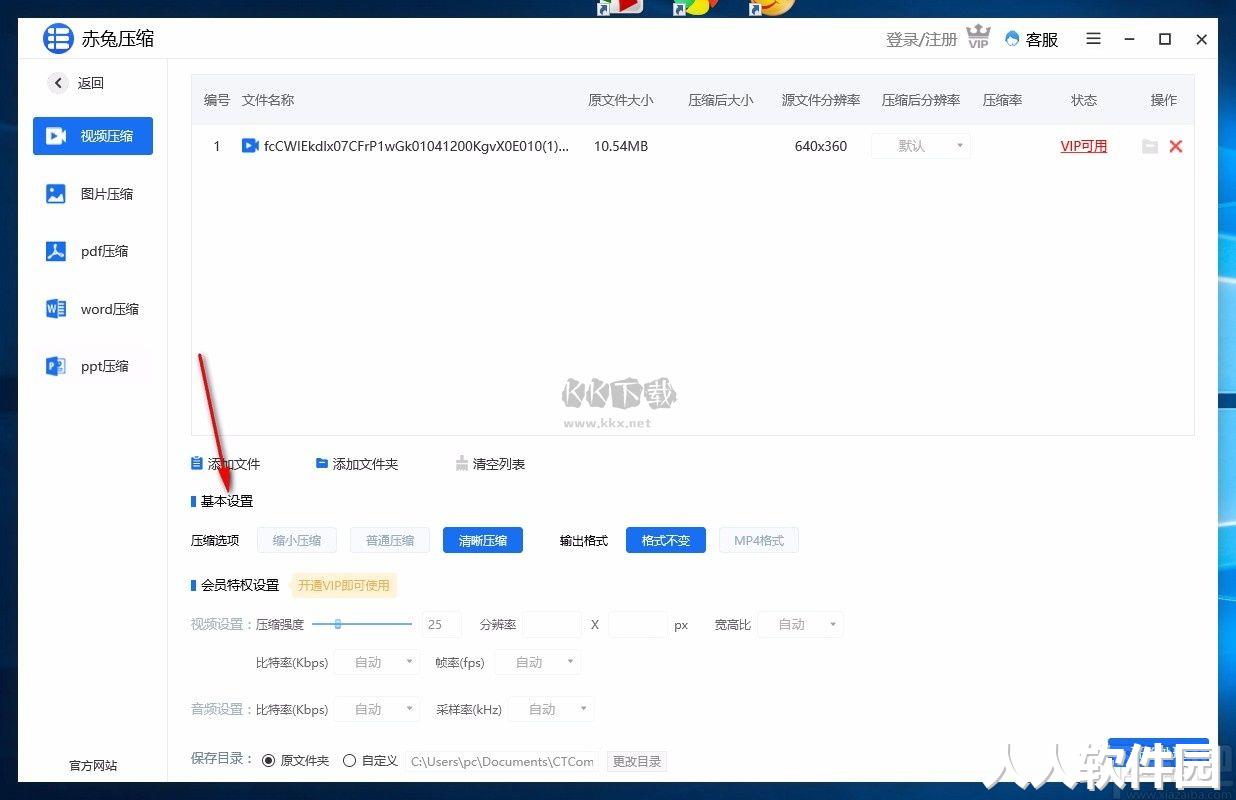Click 添加文件 button
The width and height of the screenshot is (1236, 800).
[x=226, y=464]
